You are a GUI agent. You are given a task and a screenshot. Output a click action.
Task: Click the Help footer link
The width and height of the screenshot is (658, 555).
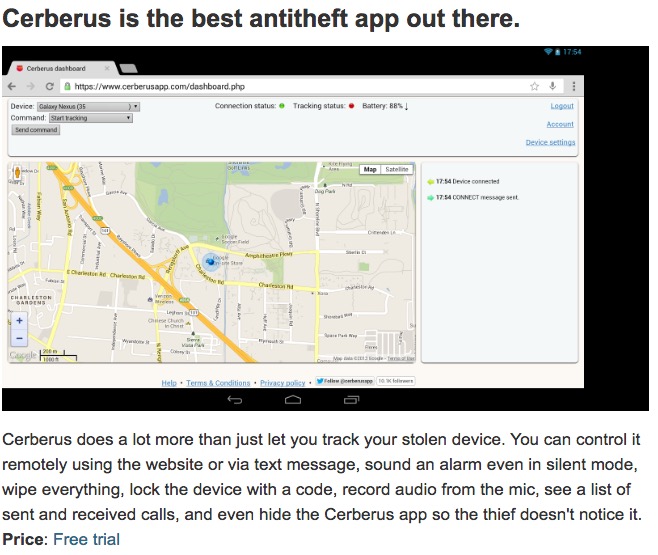[x=169, y=383]
